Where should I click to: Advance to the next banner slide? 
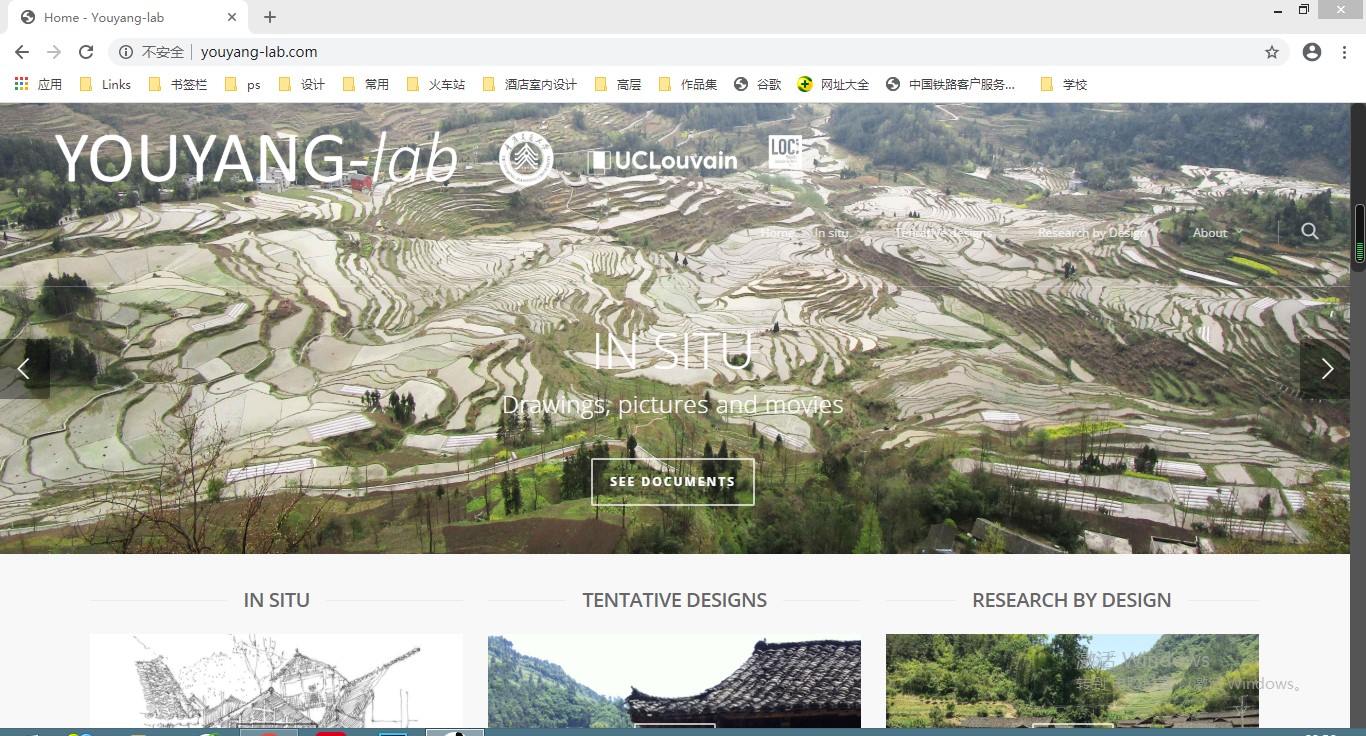click(1326, 369)
